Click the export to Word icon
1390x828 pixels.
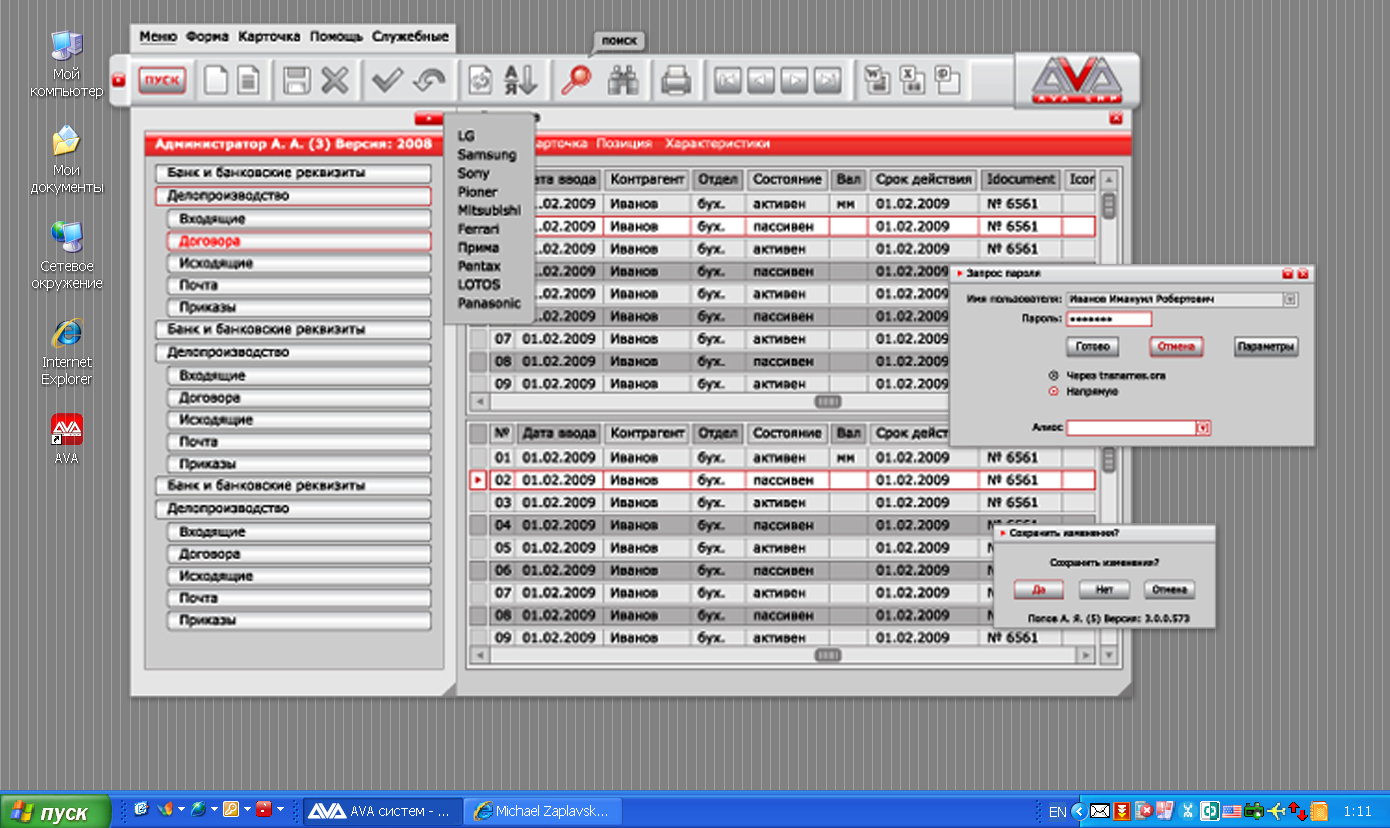coord(877,80)
